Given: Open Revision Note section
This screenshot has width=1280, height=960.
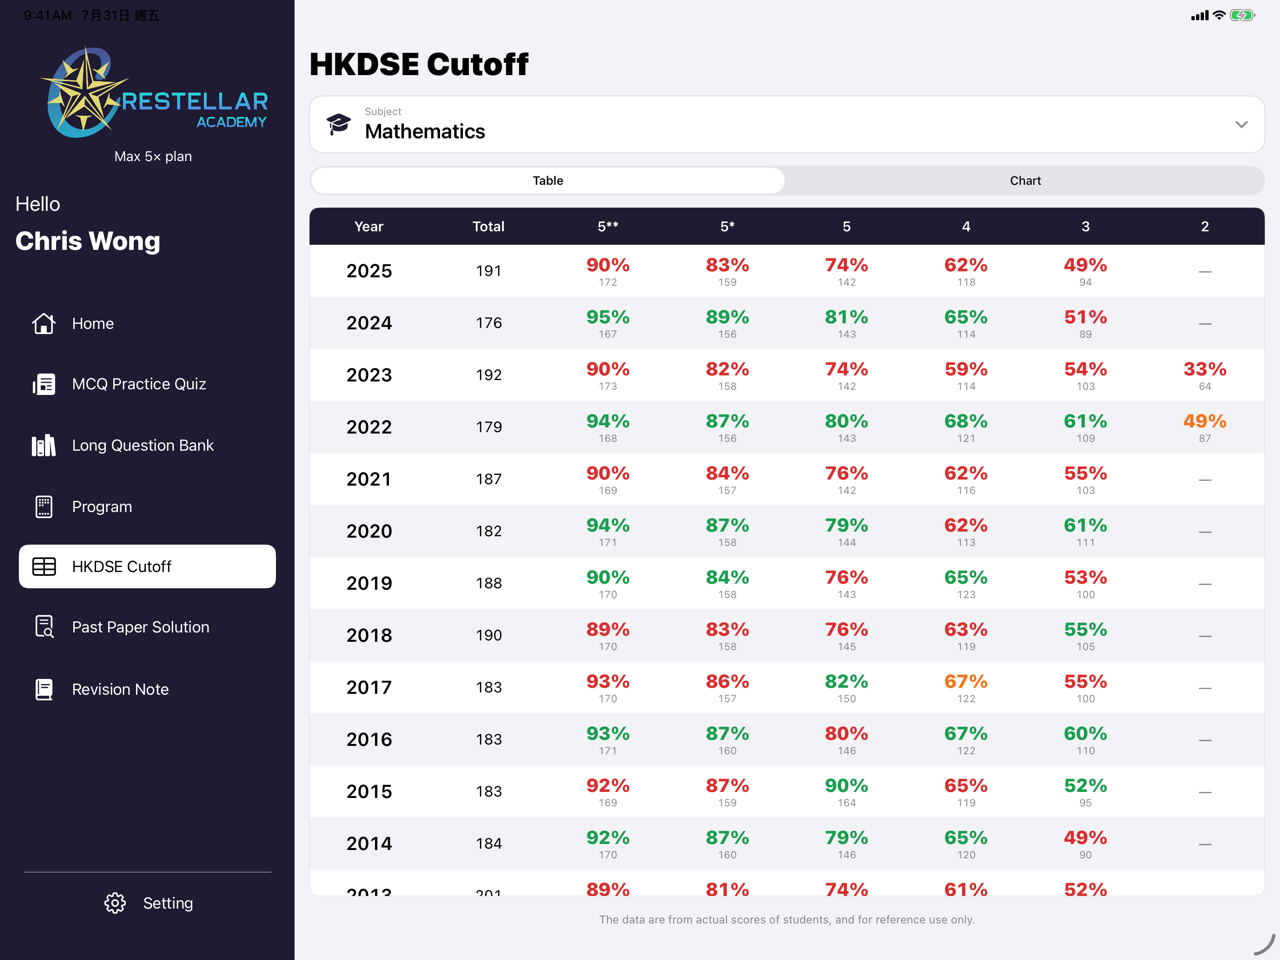Looking at the screenshot, I should coord(147,689).
